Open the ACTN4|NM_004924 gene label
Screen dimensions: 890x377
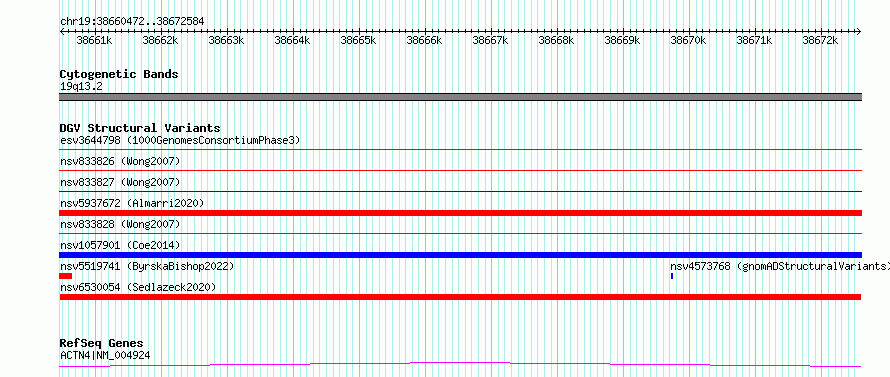point(105,355)
